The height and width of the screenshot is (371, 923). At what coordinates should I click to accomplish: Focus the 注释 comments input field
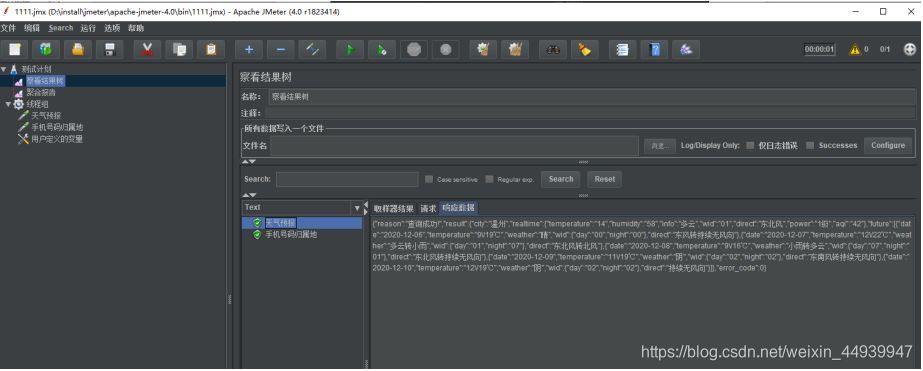click(x=590, y=113)
